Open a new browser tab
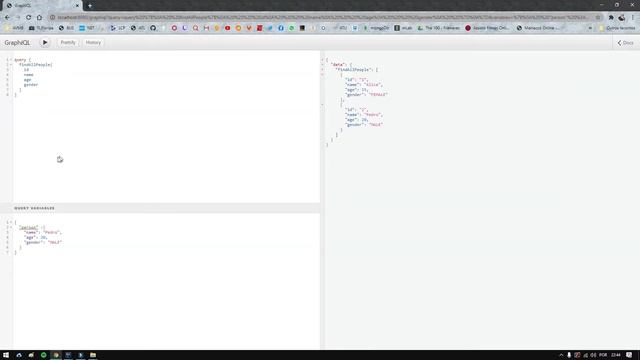Screen dimensions: 640x360 point(90,6)
